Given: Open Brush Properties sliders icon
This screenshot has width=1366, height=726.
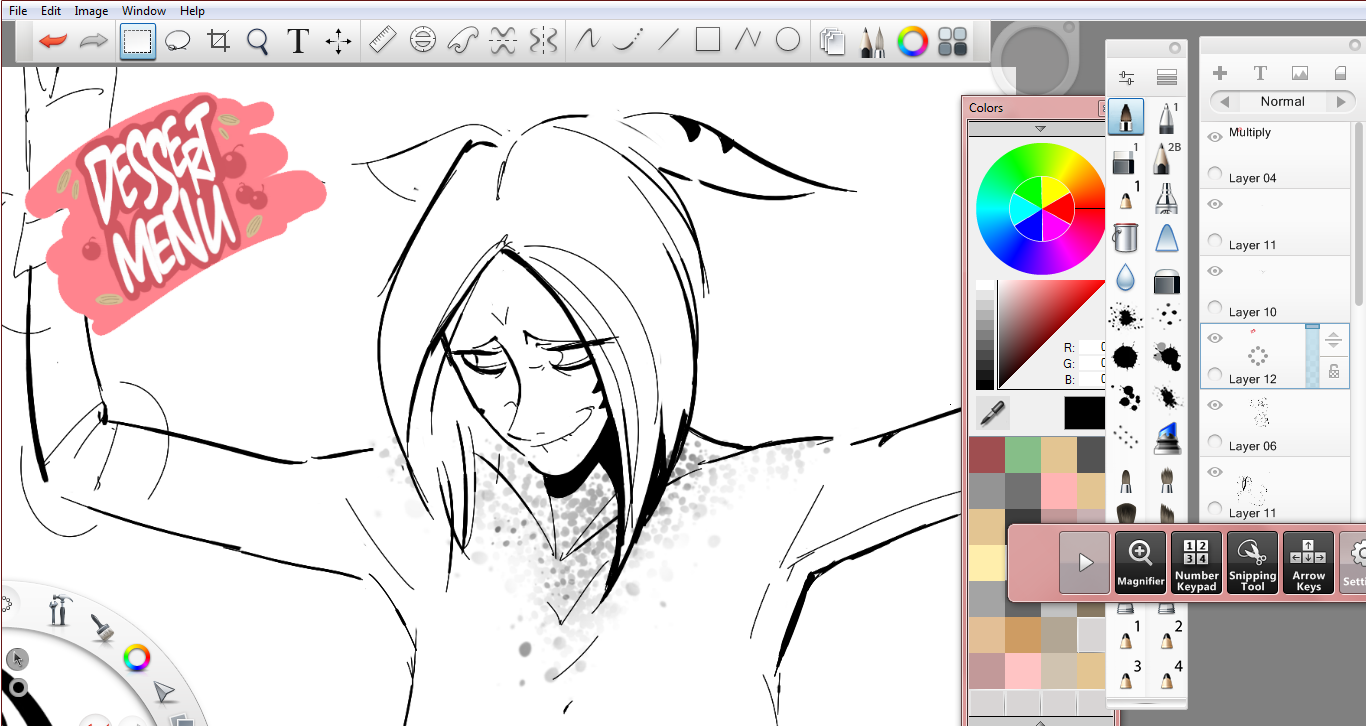Looking at the screenshot, I should click(1127, 78).
